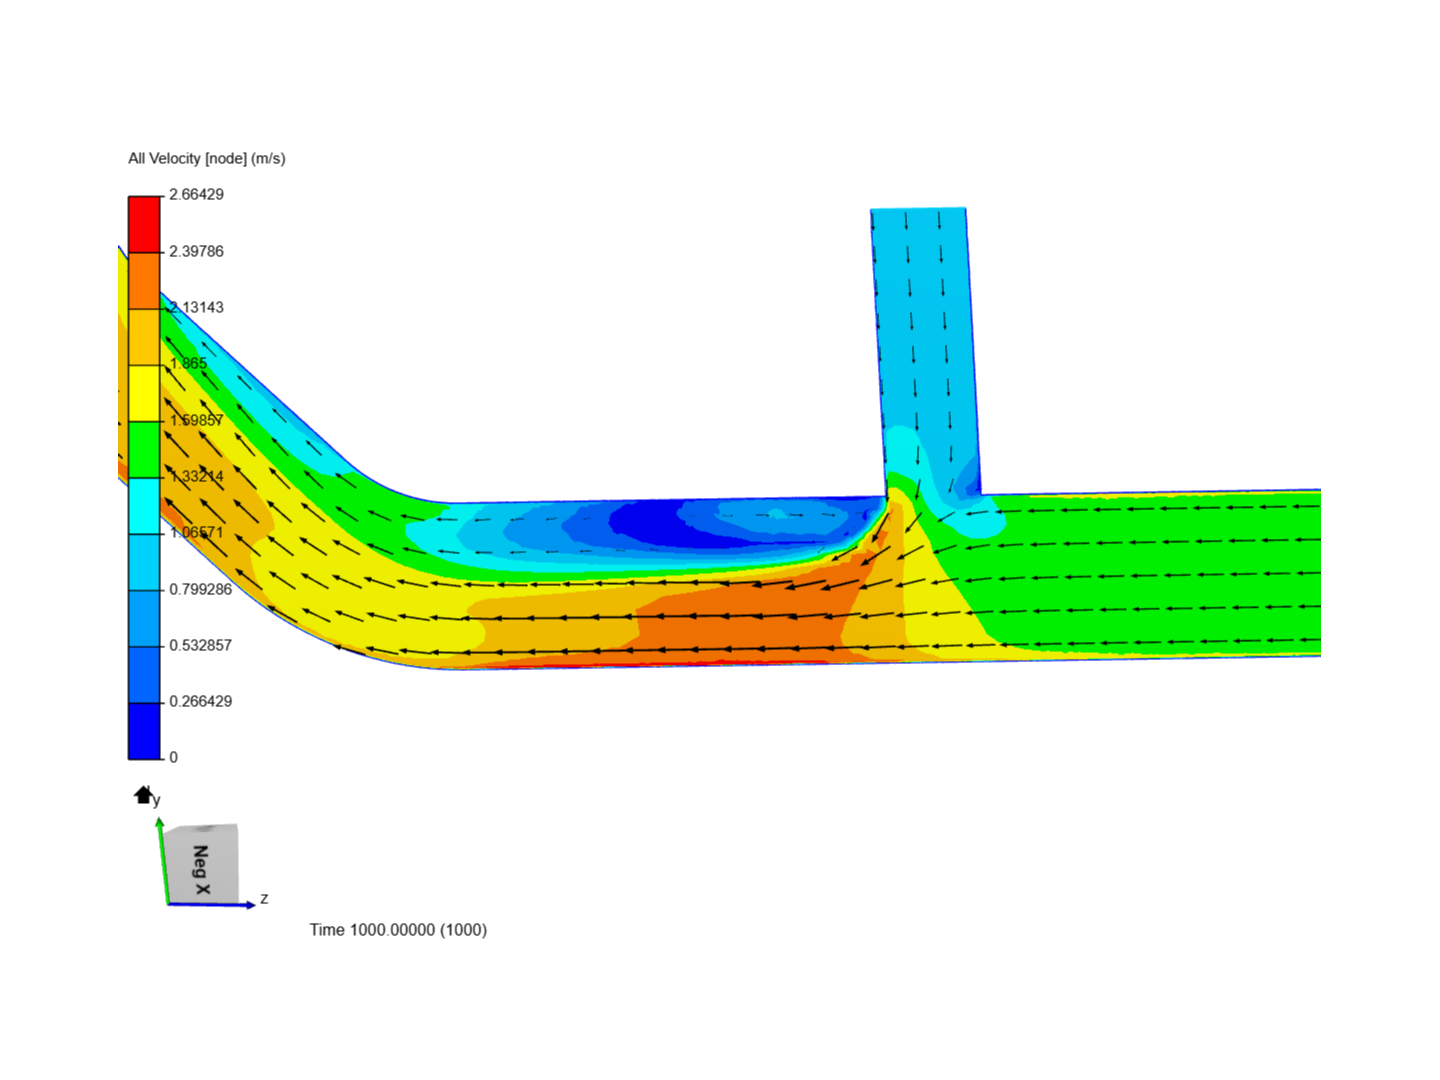Click the y axis letter label
This screenshot has width=1440, height=1080.
pyautogui.click(x=157, y=800)
